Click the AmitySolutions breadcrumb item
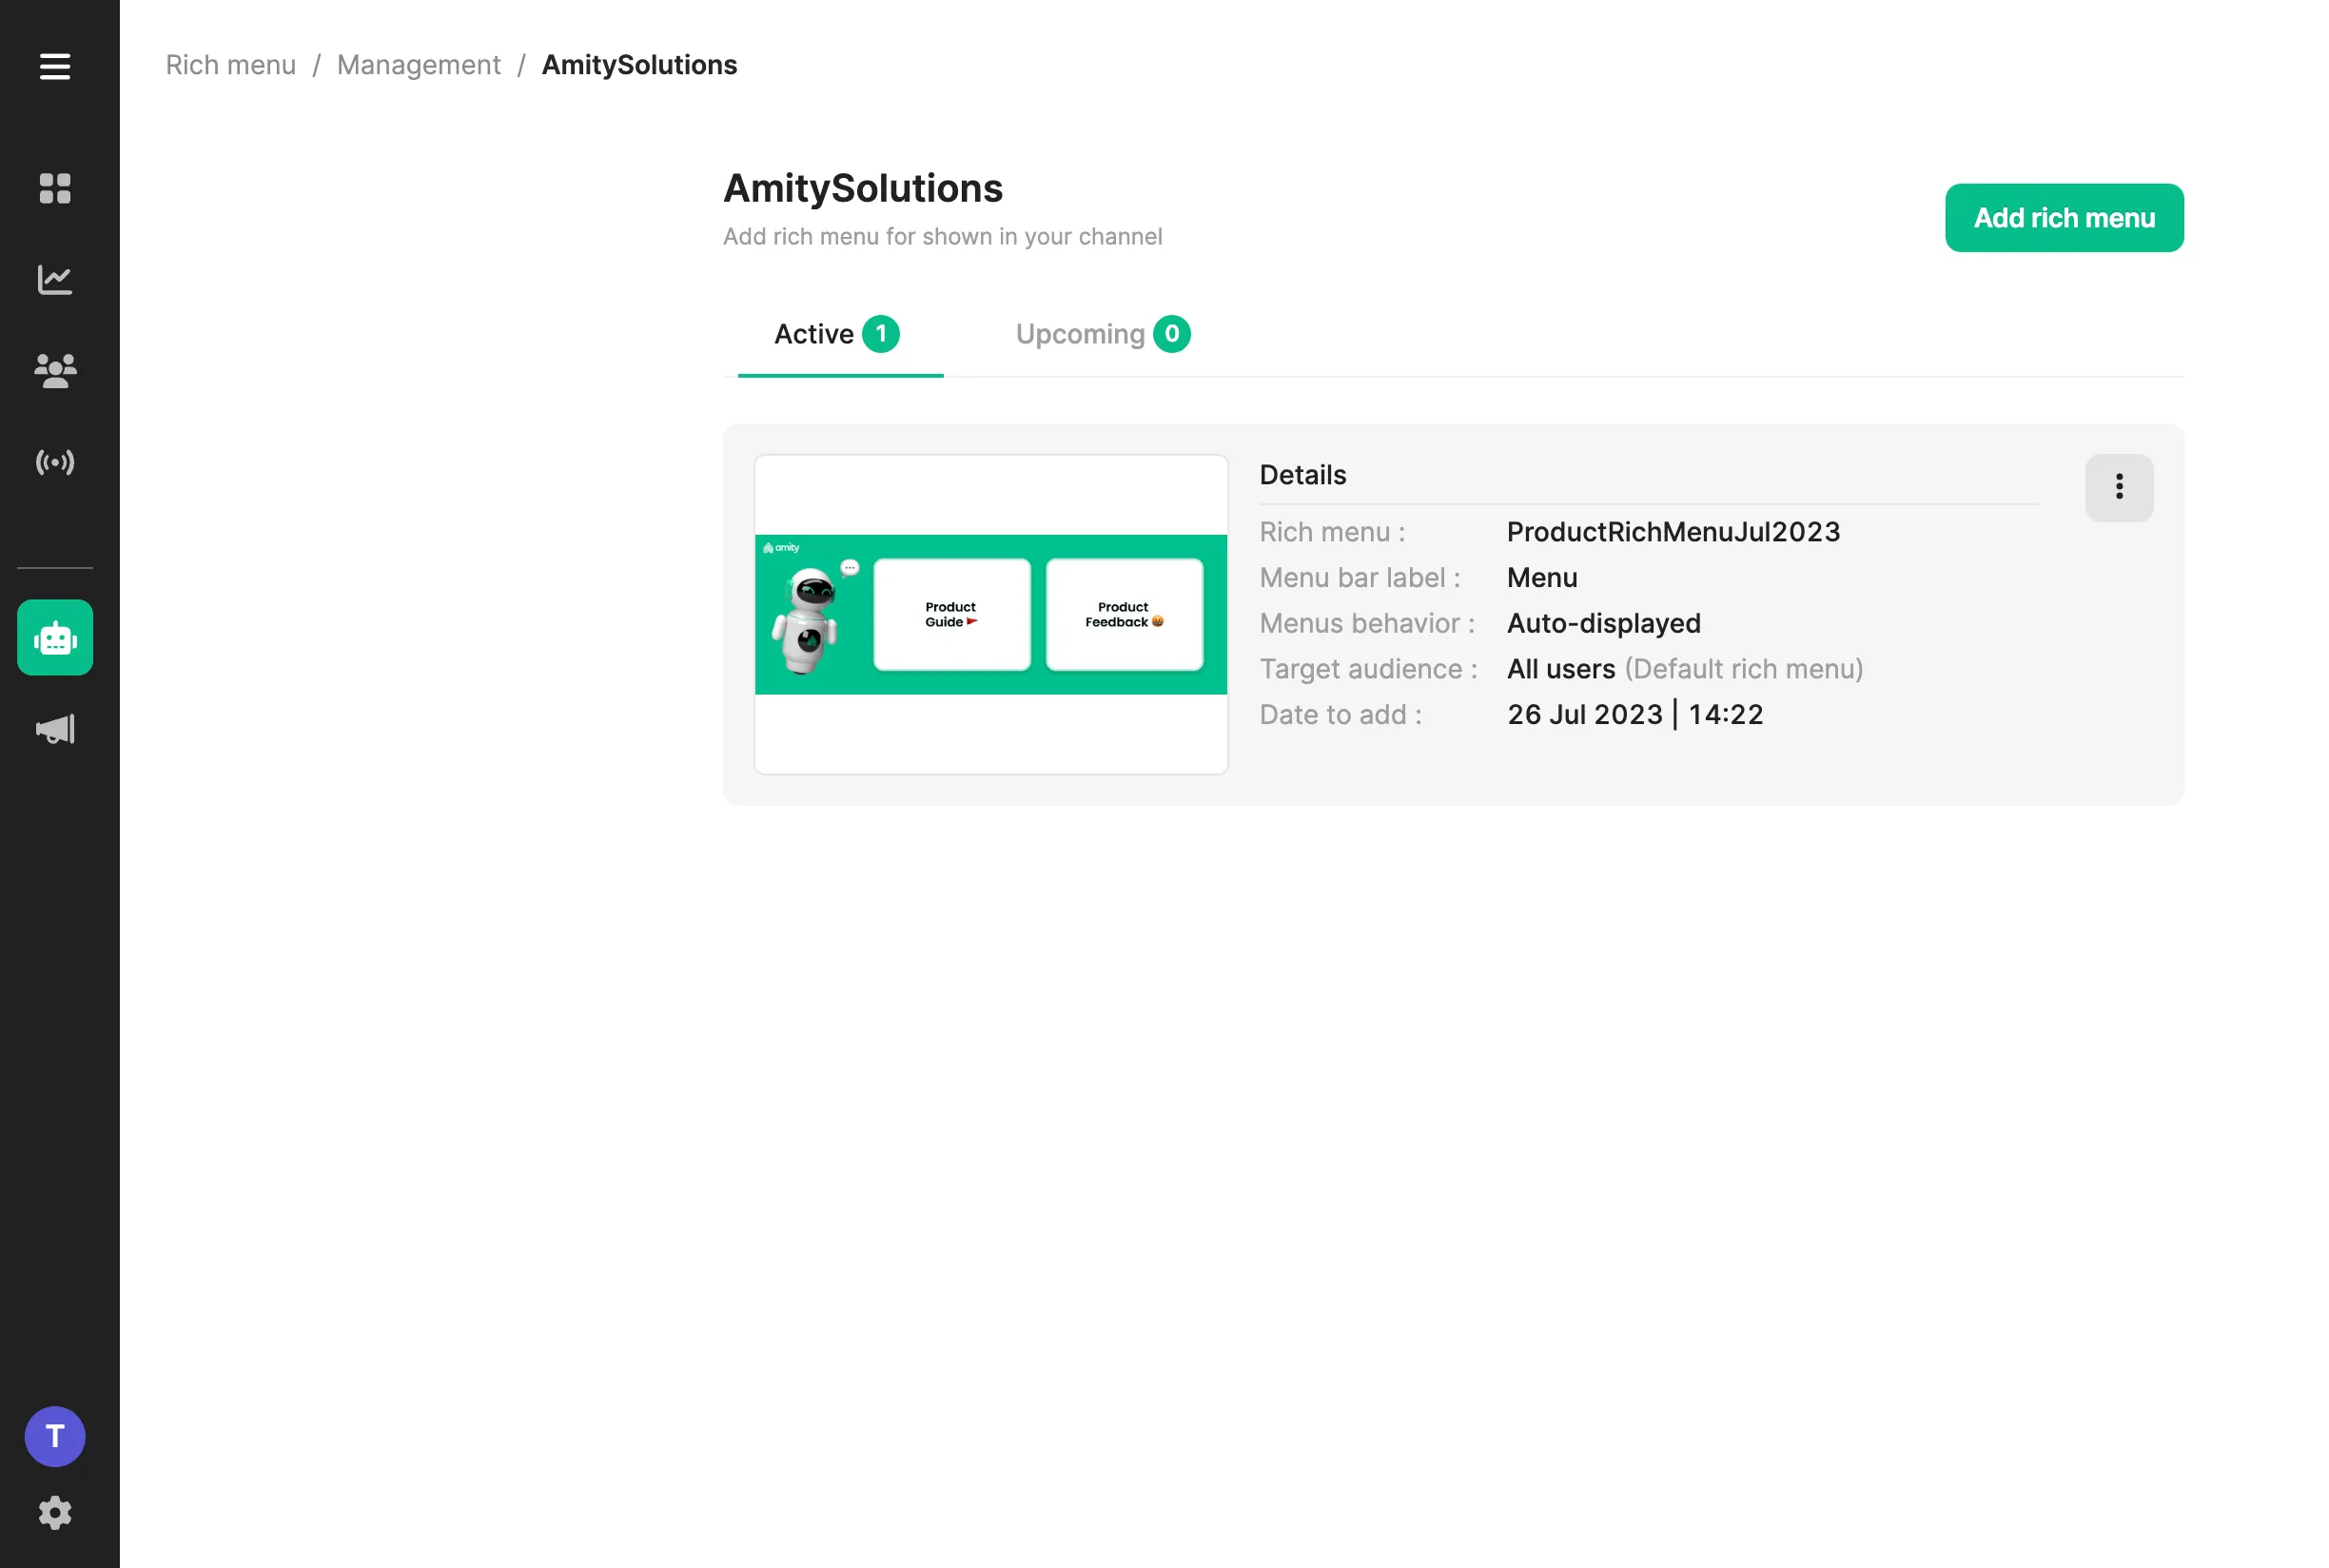This screenshot has width=2329, height=1568. click(639, 65)
